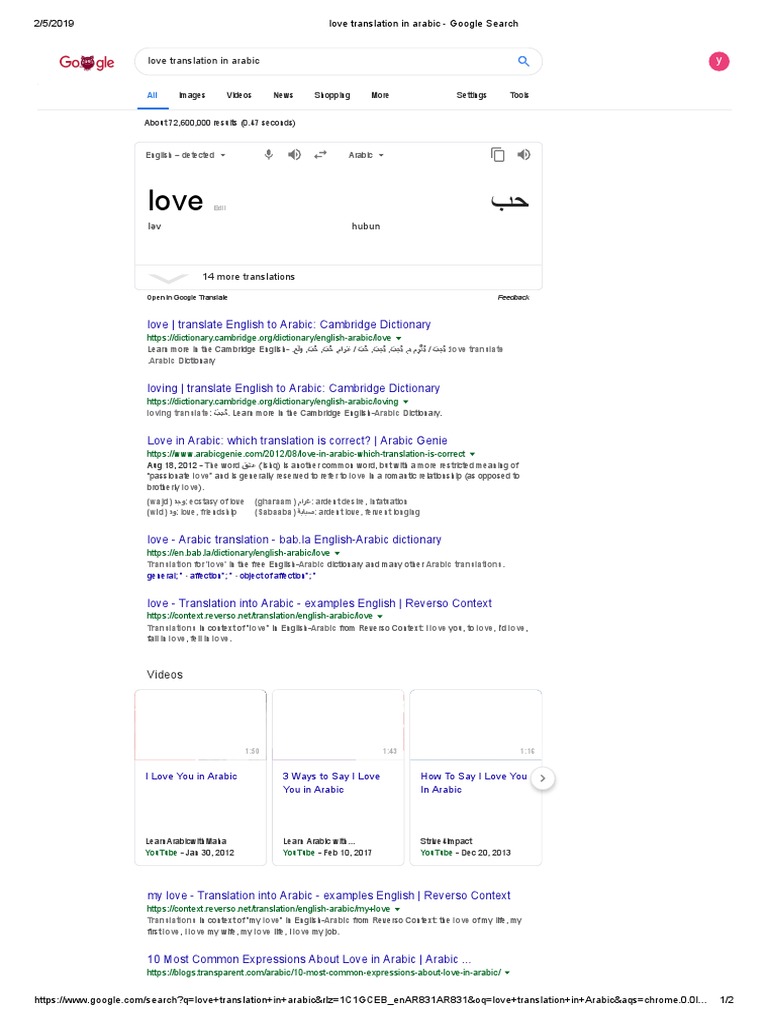Open the account avatar with letter y
Image resolution: width=768 pixels, height=1024 pixels.
point(718,61)
